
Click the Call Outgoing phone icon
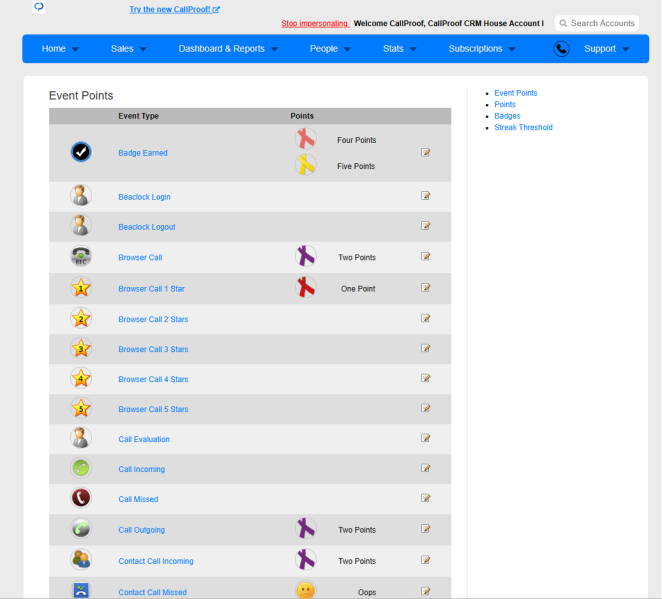(81, 529)
